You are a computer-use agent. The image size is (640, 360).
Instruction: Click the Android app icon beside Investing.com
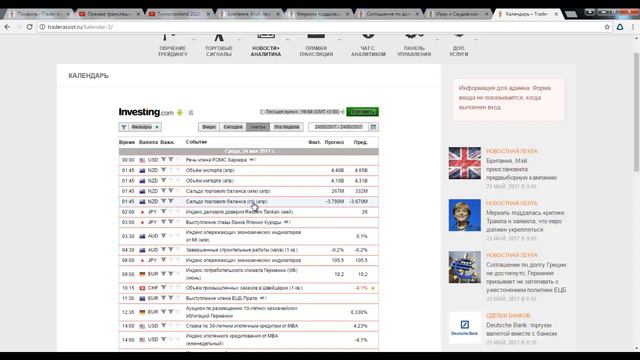(180, 112)
